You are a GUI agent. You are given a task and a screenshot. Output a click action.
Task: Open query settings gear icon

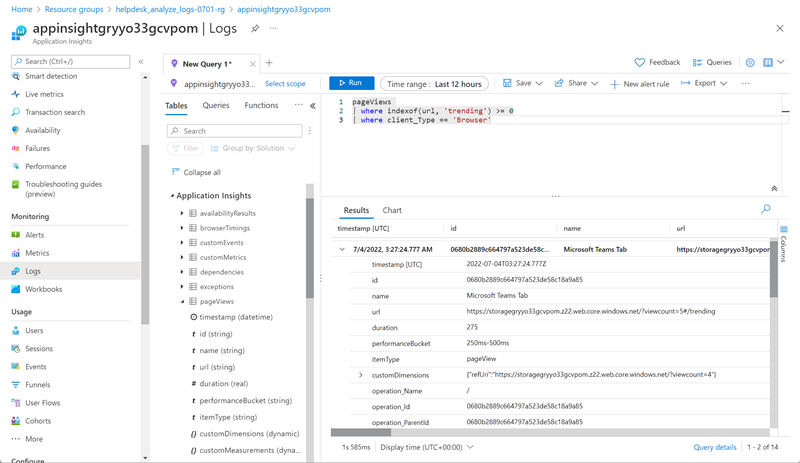click(750, 62)
